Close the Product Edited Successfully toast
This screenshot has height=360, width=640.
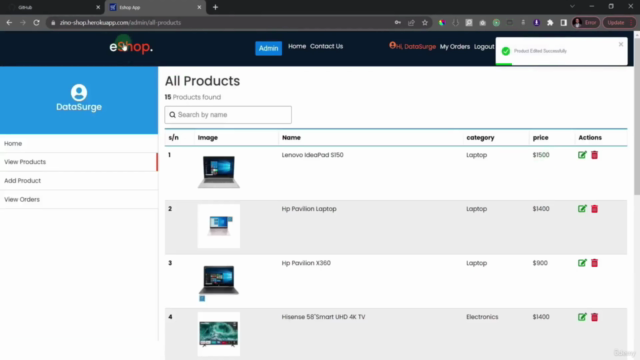tap(621, 44)
